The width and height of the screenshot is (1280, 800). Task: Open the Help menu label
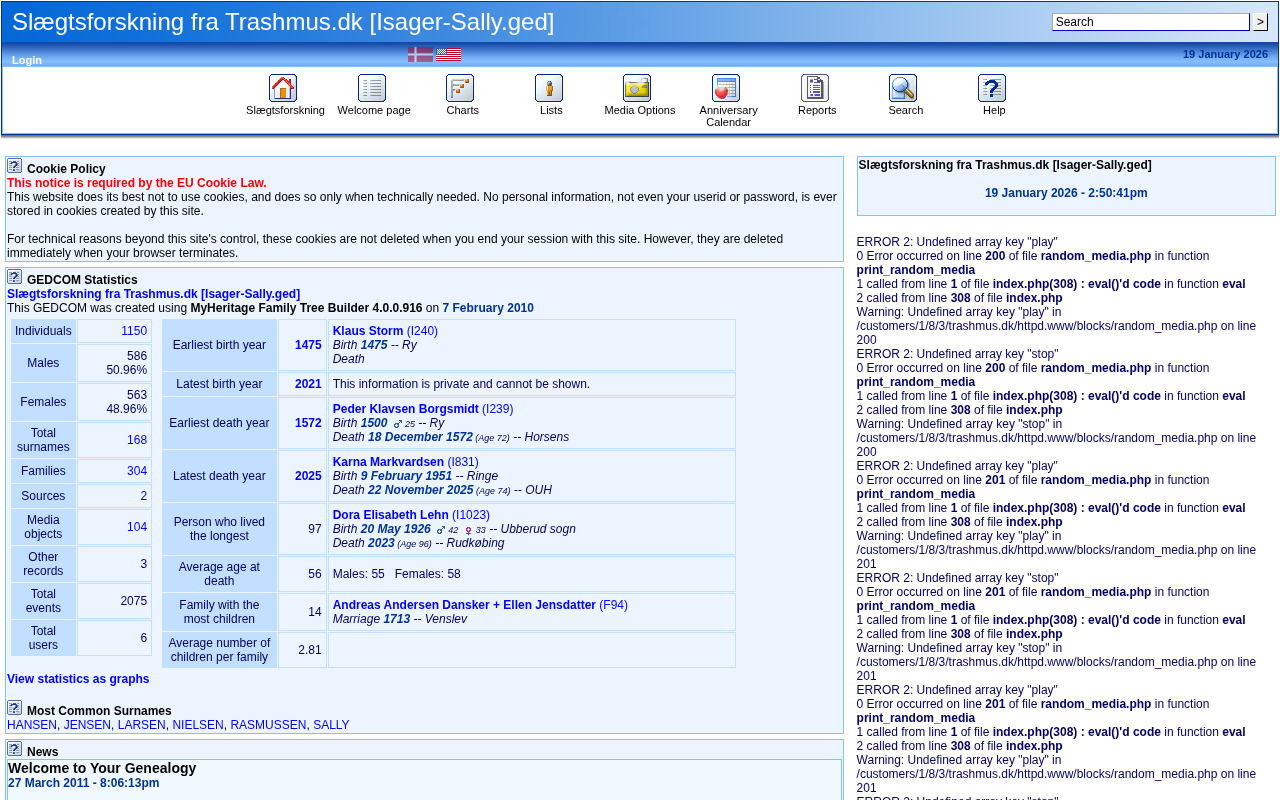[x=994, y=110]
